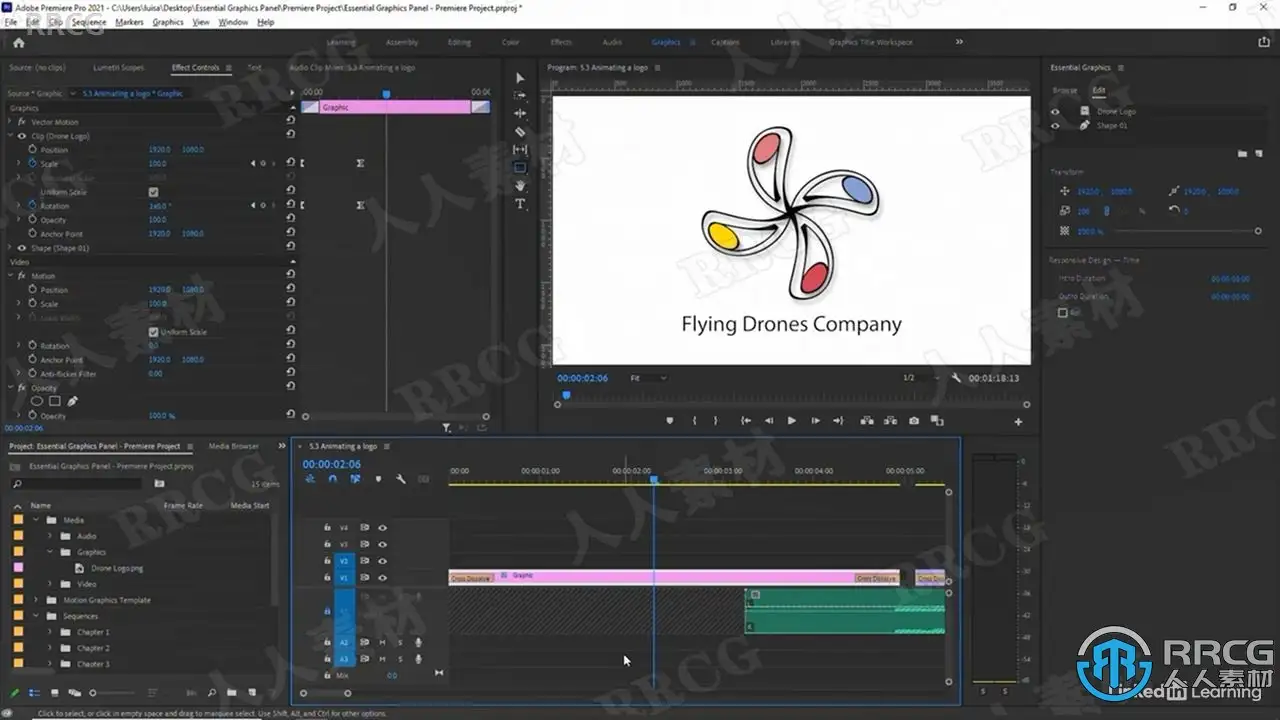Select the Hand tool

point(519,186)
